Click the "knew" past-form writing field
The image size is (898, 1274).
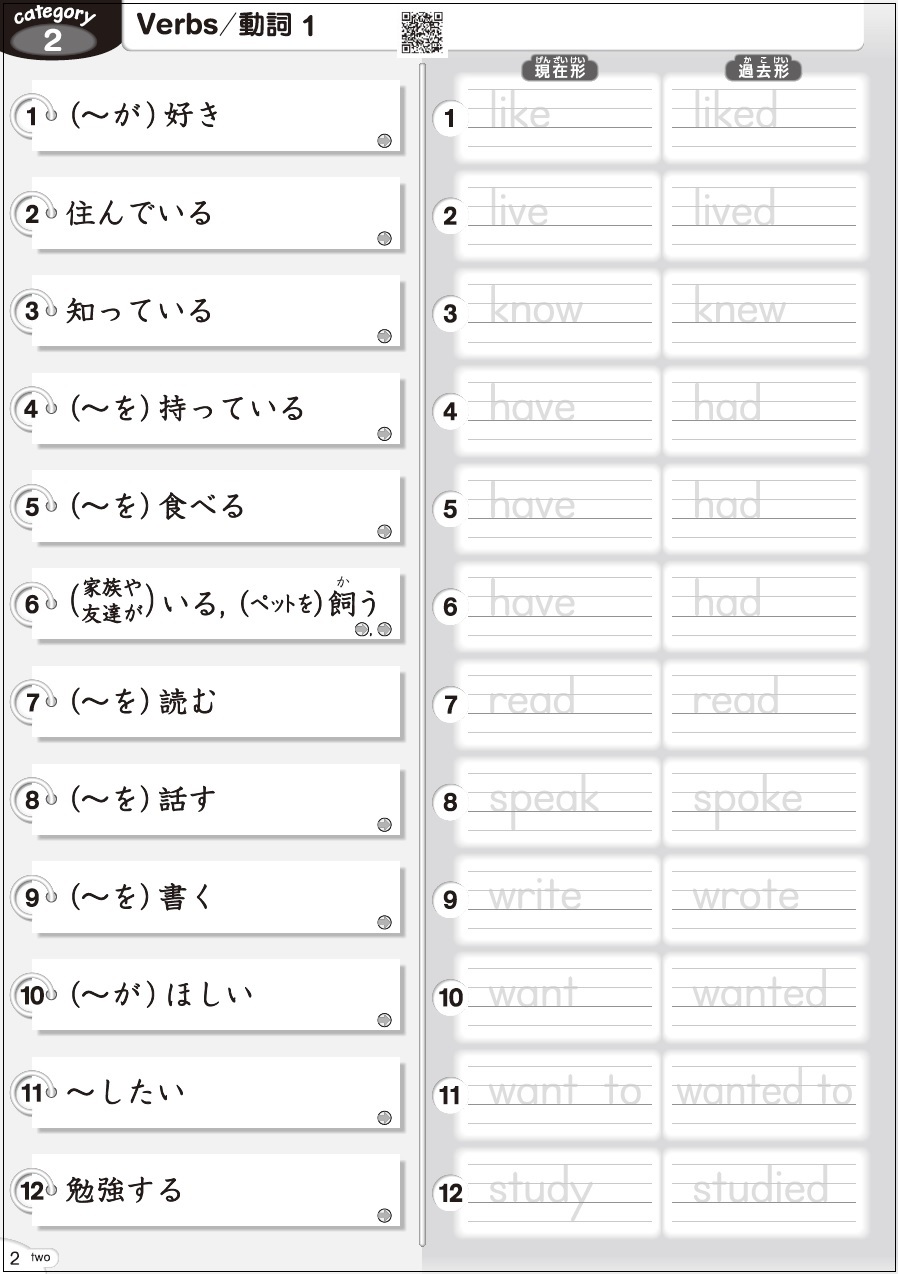(x=765, y=313)
